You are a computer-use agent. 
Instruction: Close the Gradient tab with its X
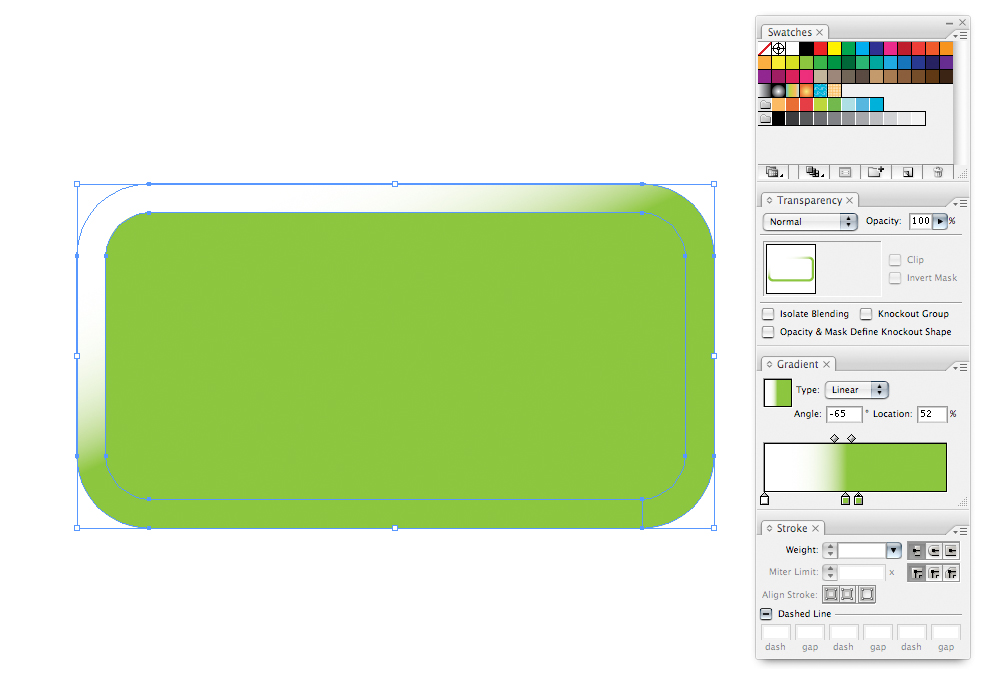point(826,364)
